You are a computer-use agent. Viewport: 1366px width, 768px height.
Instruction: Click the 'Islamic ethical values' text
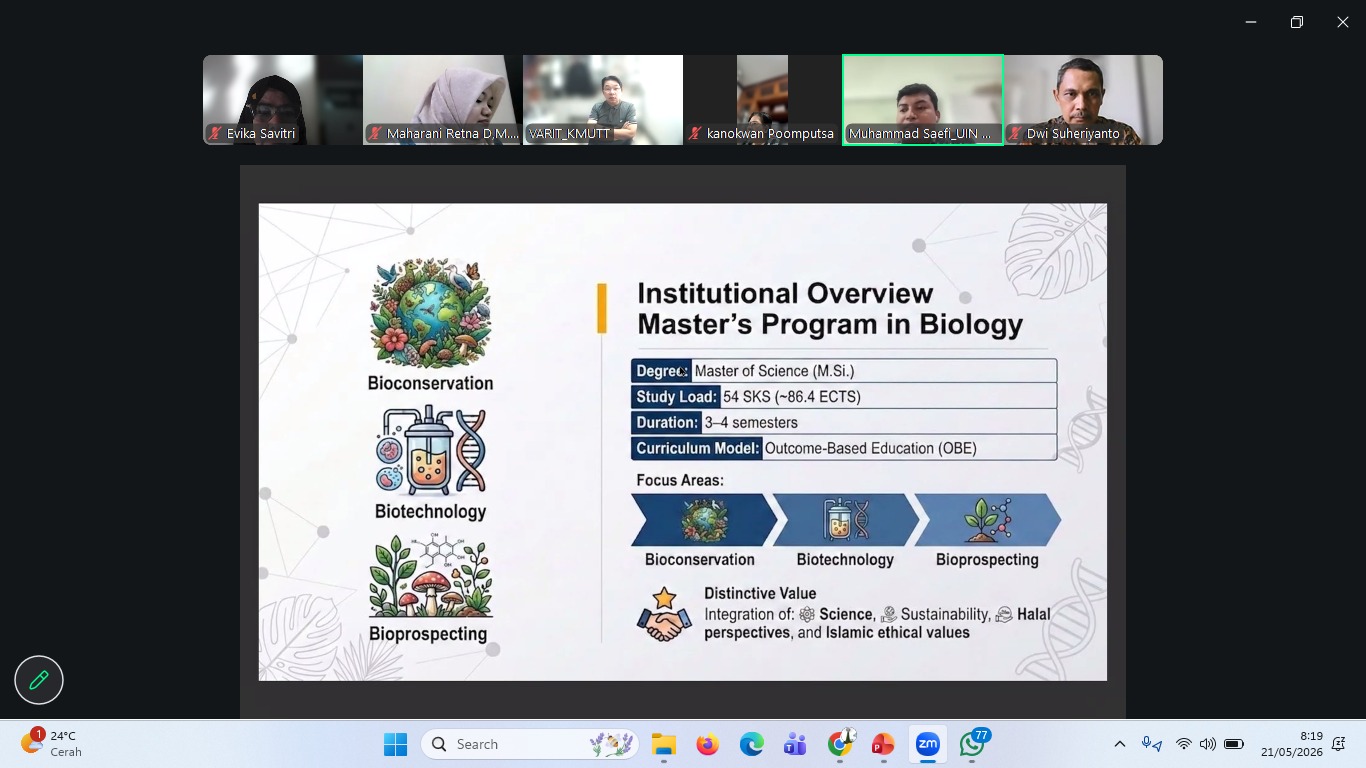coord(898,633)
